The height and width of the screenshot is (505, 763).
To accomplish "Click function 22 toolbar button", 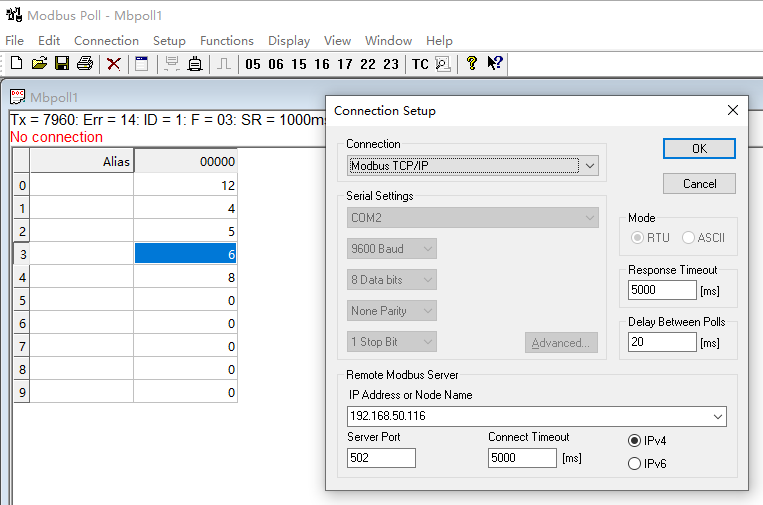I will tap(368, 64).
